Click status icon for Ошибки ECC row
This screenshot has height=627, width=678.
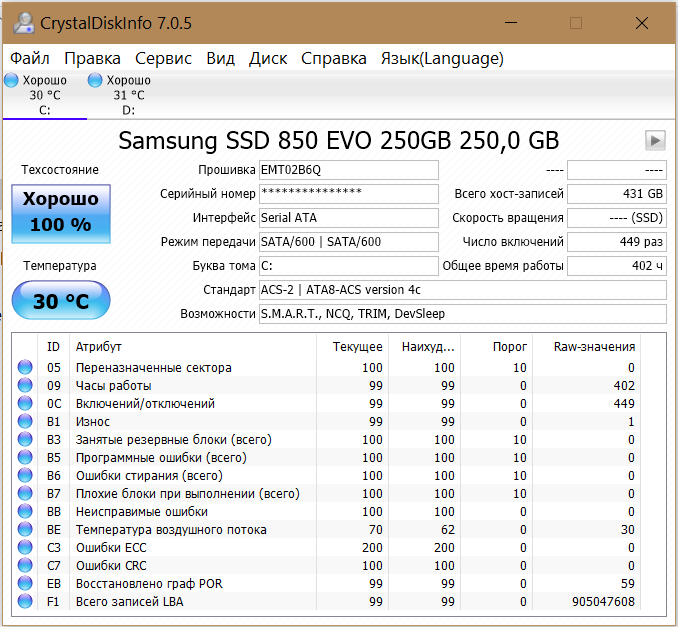coord(25,547)
